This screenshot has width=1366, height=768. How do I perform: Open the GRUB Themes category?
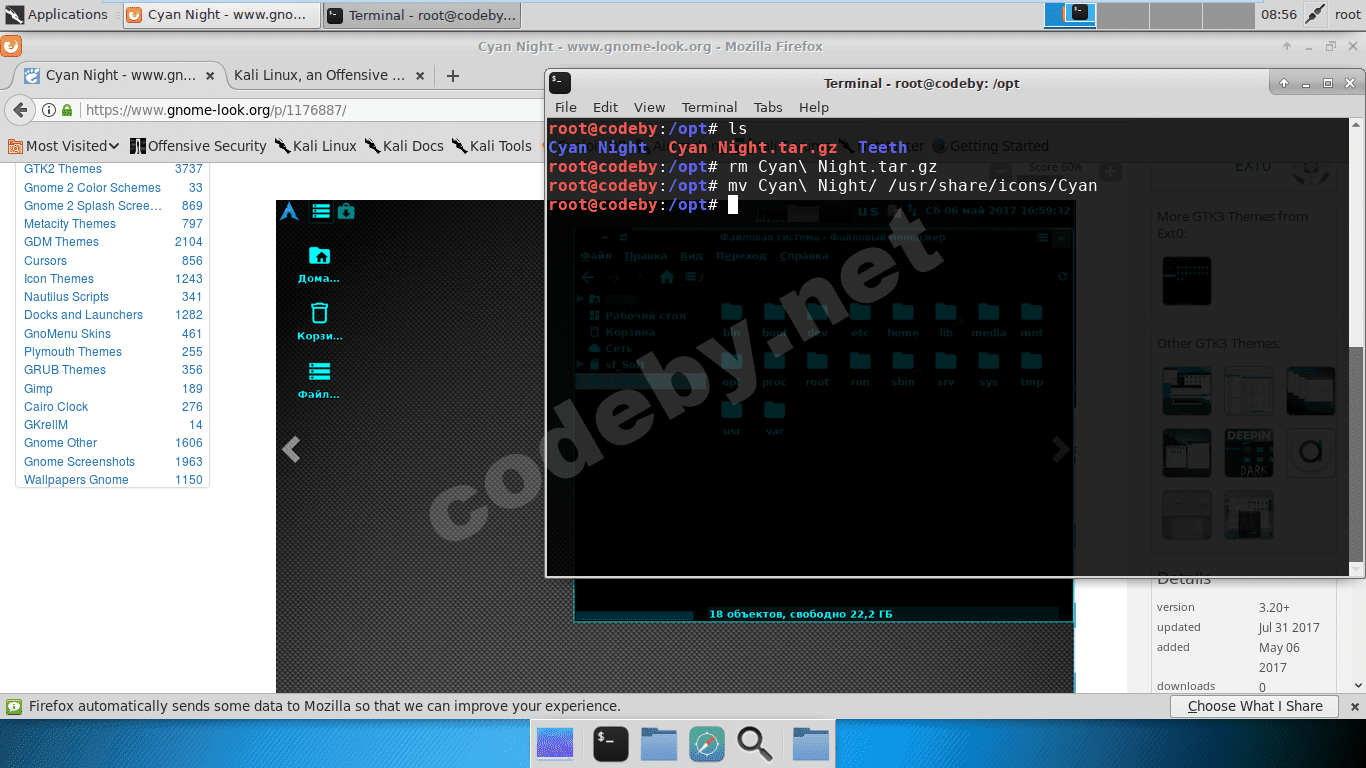pos(65,370)
